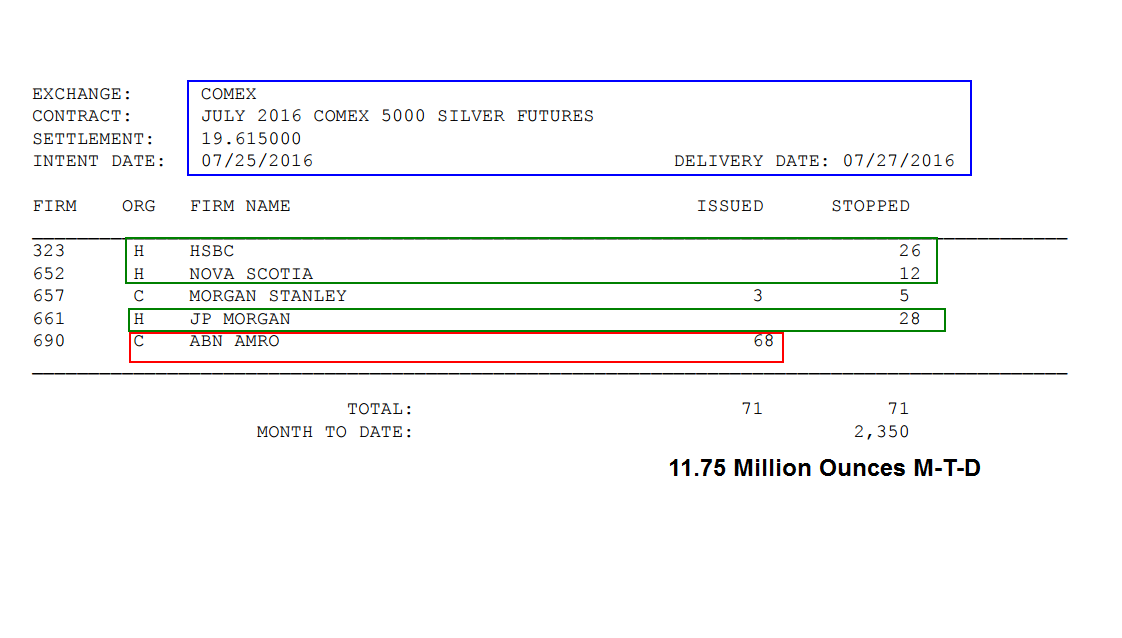Viewport: 1122px width, 638px height.
Task: Click the FIRM column header
Action: (x=54, y=206)
